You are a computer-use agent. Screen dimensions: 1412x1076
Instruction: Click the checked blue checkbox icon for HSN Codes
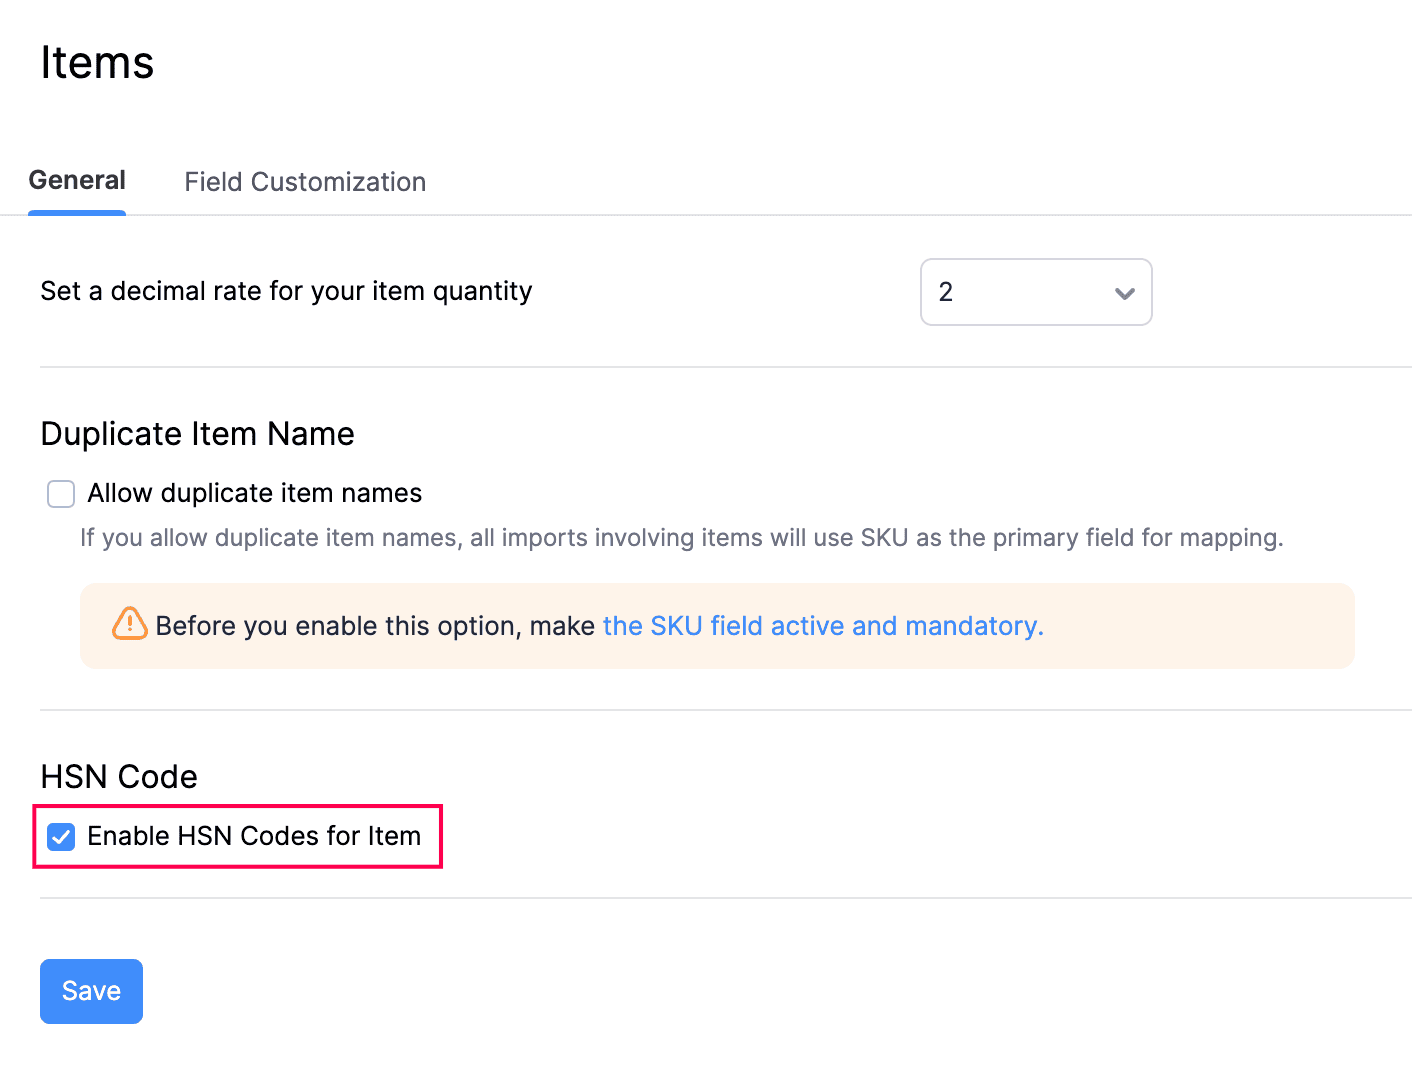tap(61, 836)
